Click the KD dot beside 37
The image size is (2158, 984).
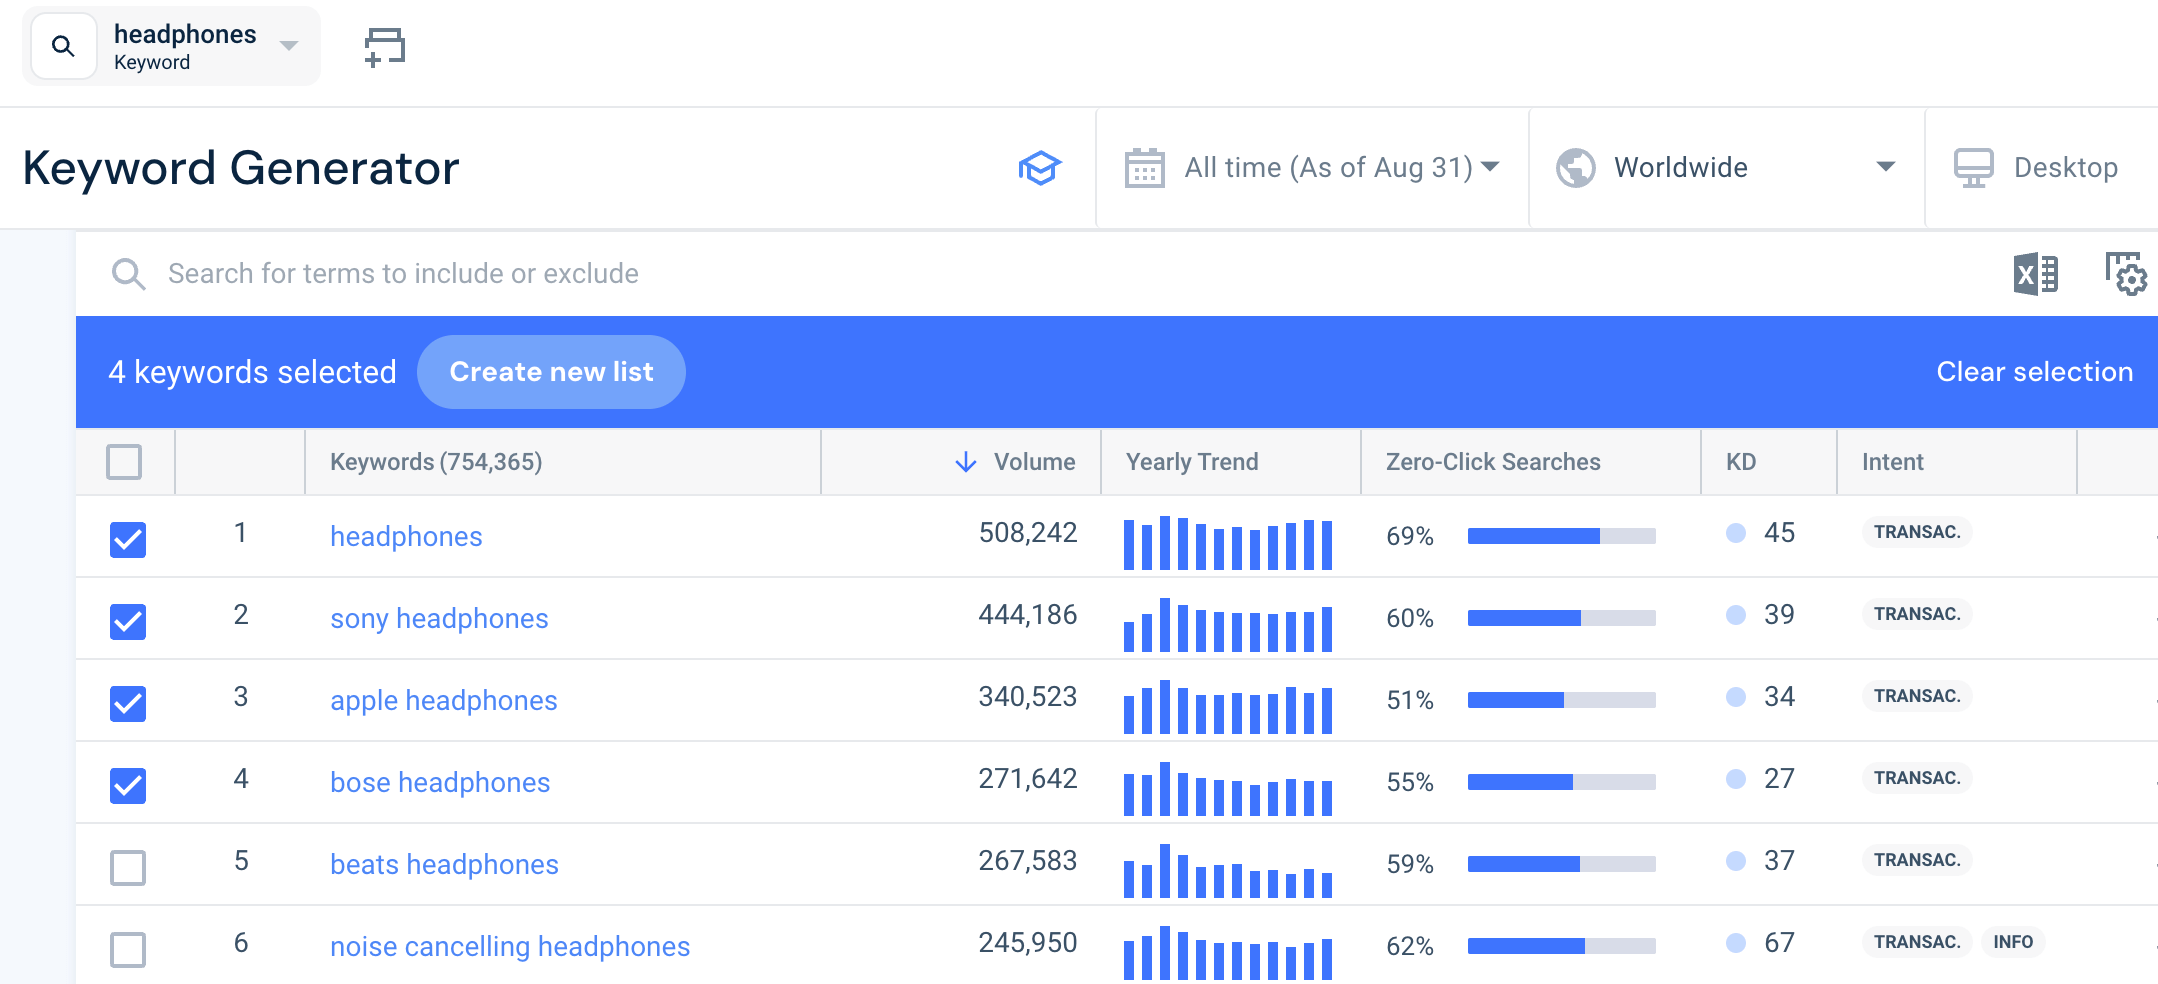1736,861
